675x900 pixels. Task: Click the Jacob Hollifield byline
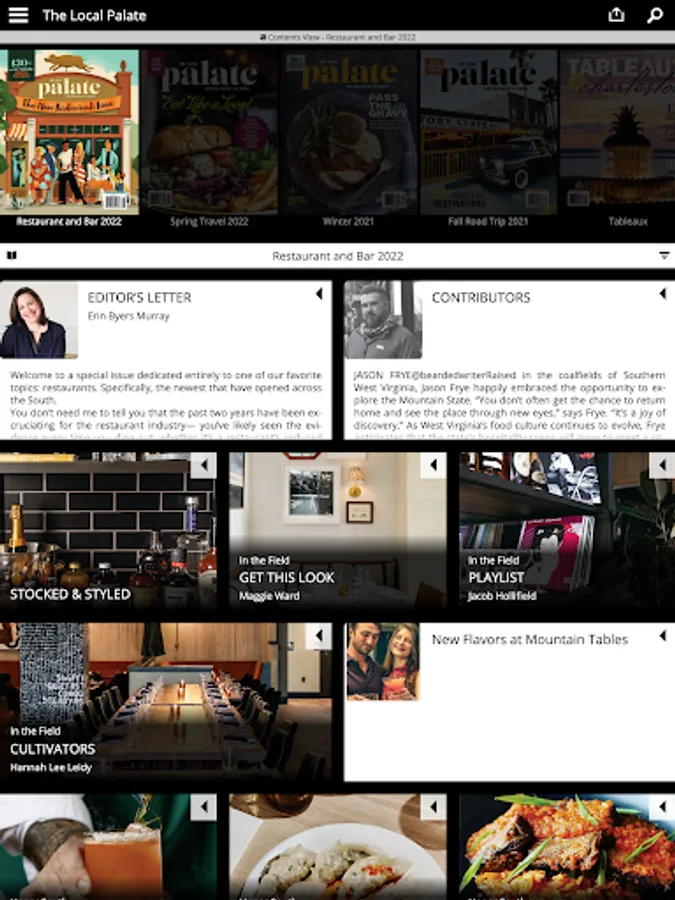point(502,596)
